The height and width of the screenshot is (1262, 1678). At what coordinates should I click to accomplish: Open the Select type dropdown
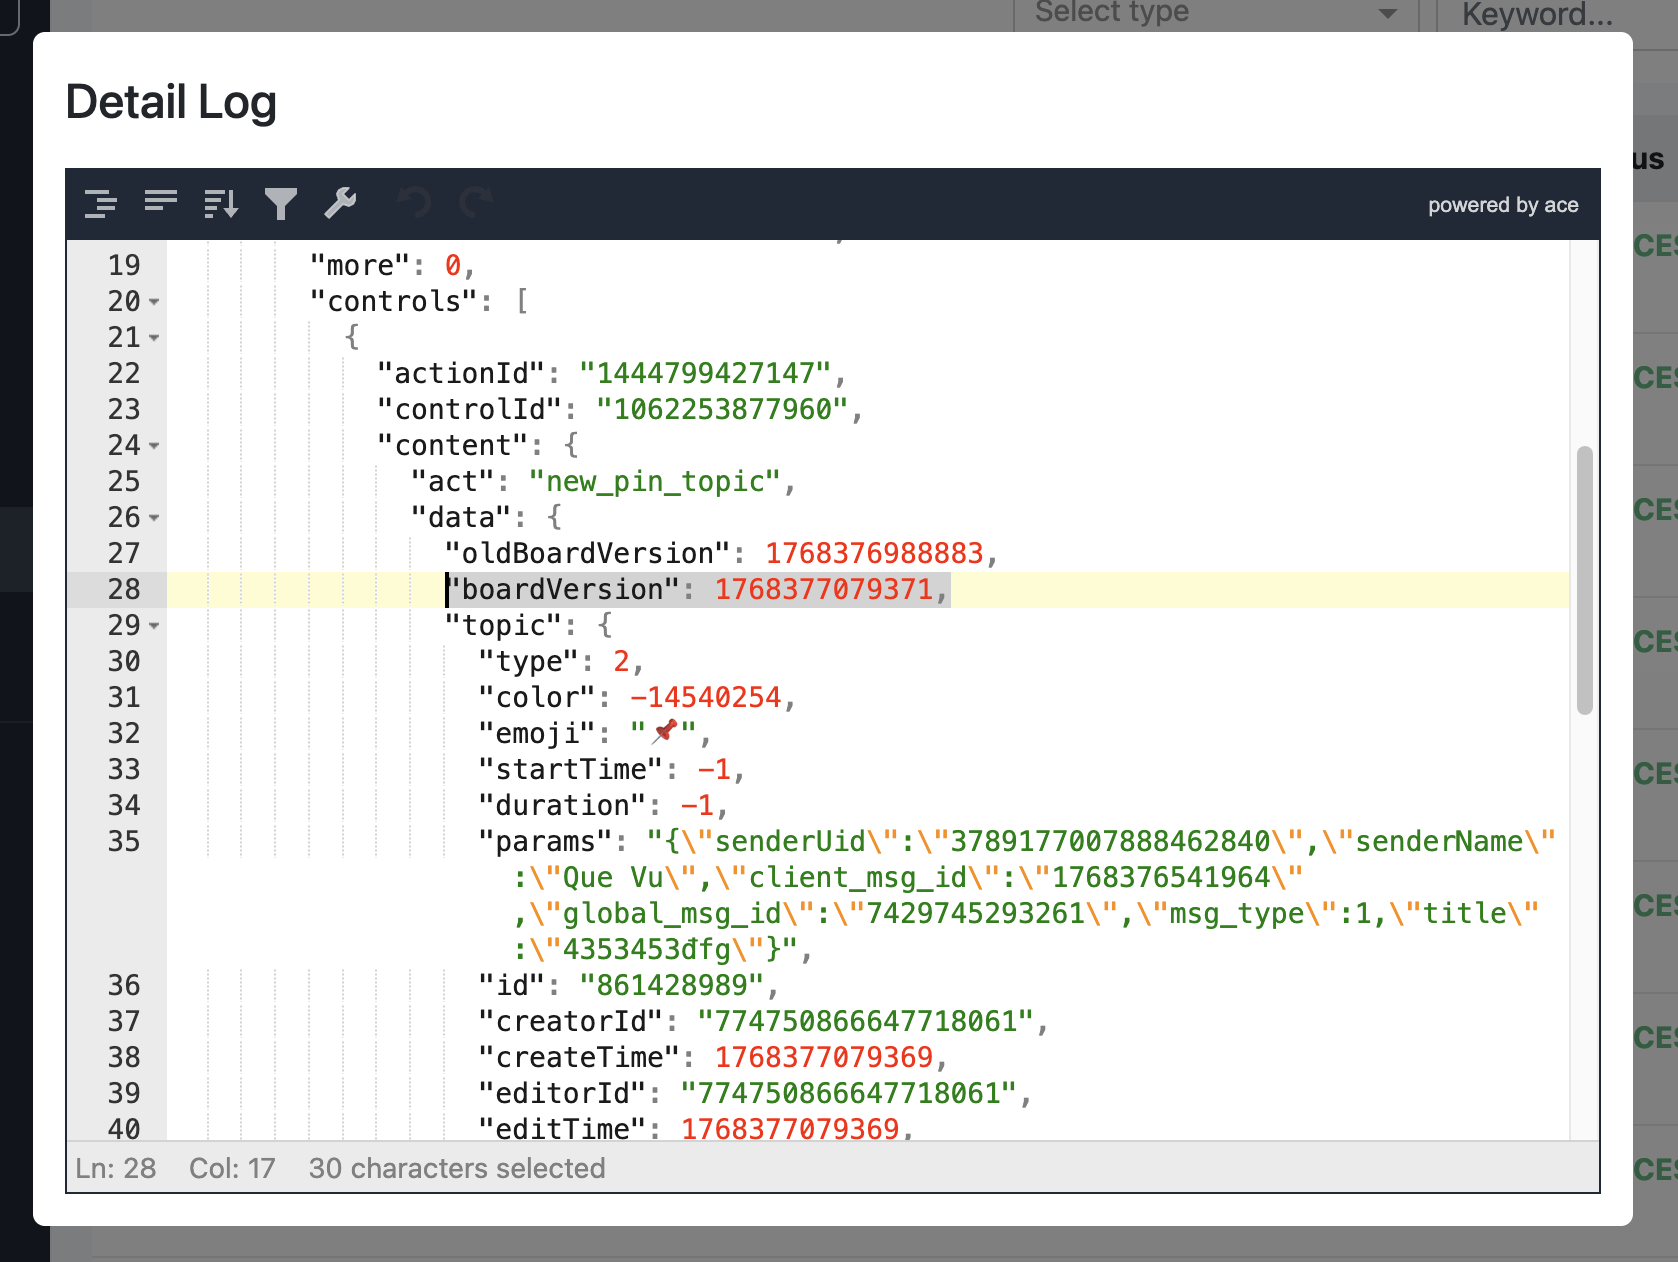coord(1215,14)
